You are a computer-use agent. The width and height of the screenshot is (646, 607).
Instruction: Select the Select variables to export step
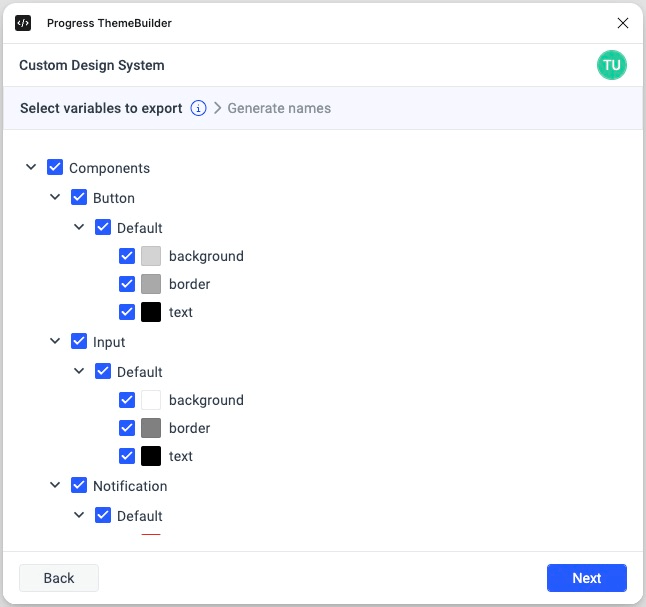tap(101, 108)
